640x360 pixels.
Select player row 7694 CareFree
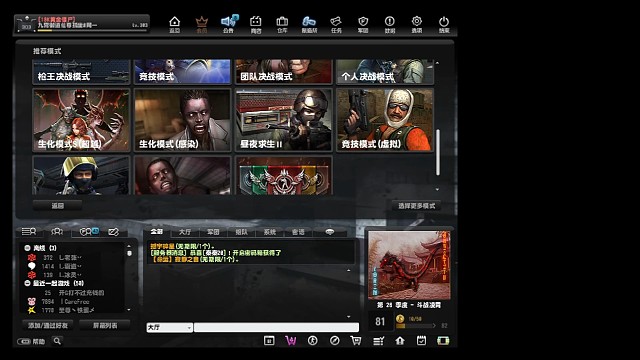[73, 302]
